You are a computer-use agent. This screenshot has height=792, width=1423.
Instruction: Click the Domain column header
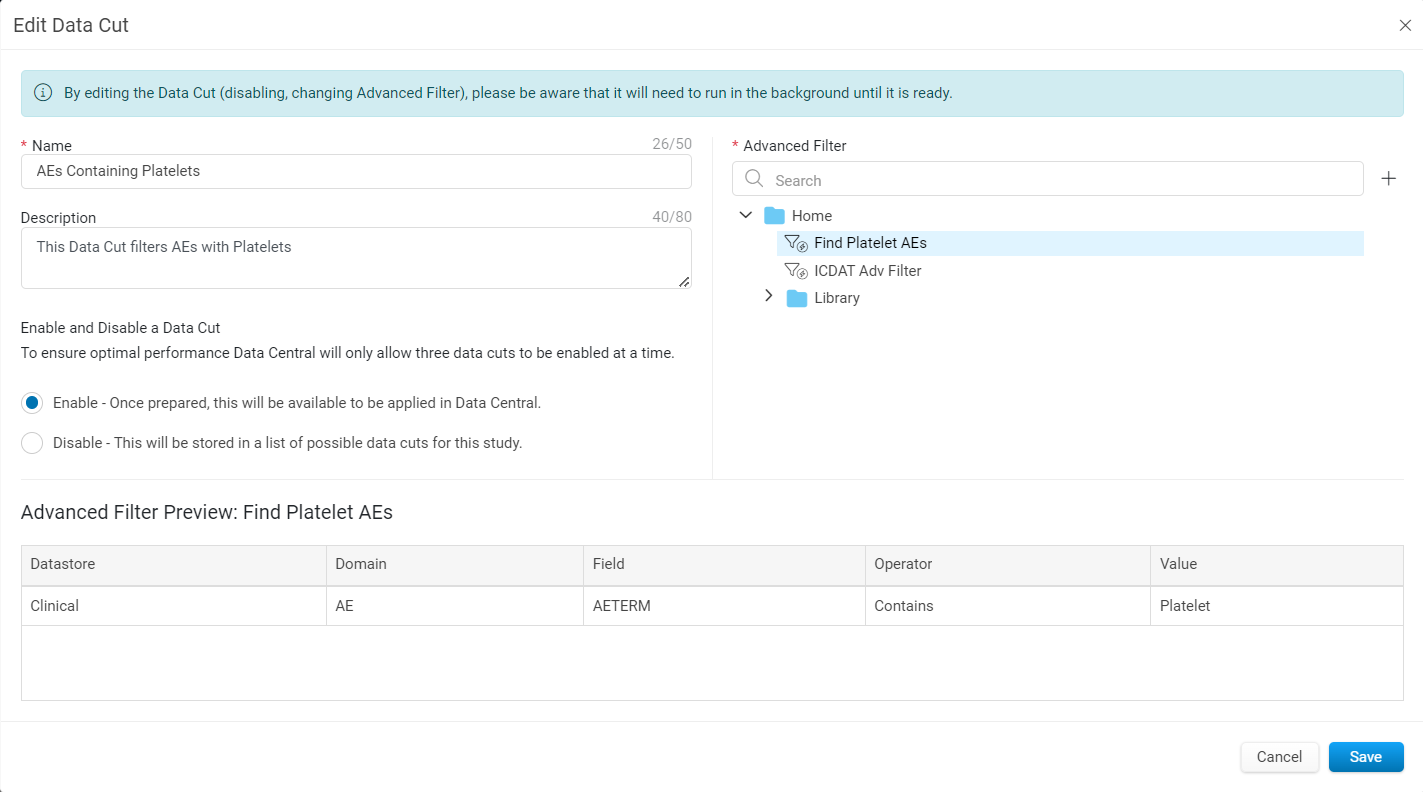point(455,565)
